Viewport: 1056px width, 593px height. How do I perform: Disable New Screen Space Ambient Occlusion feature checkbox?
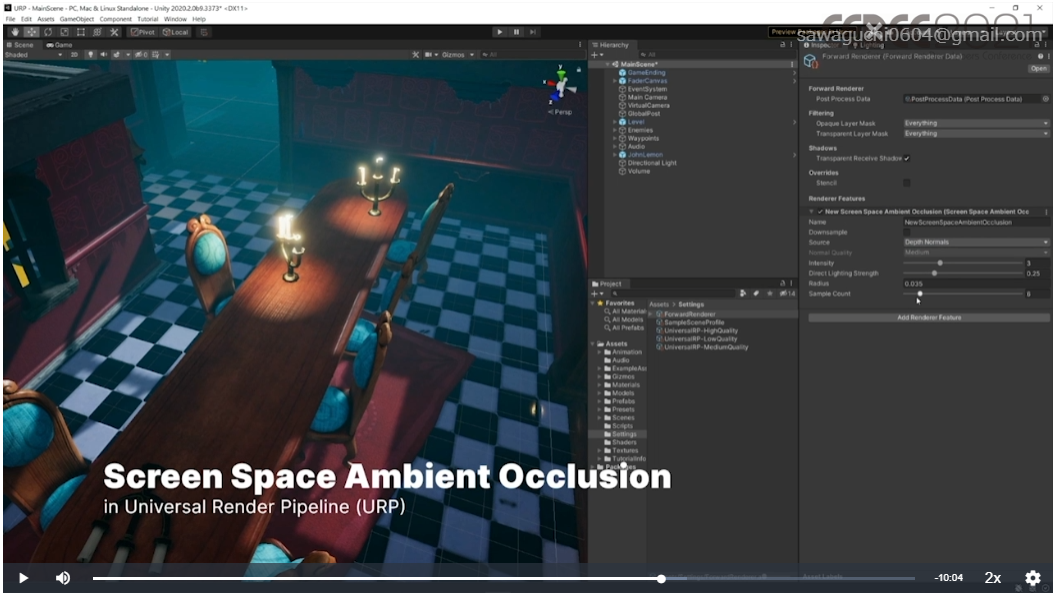(x=820, y=211)
